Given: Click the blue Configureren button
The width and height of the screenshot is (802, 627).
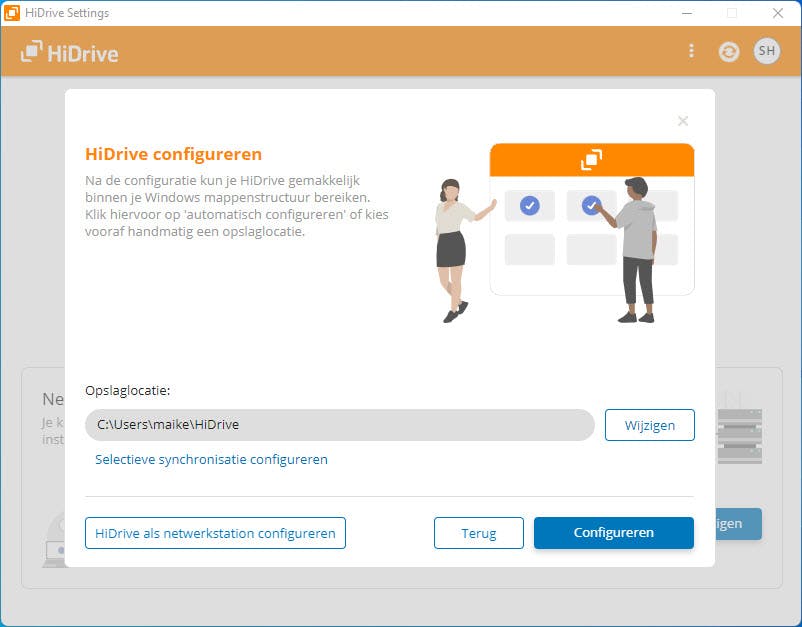Looking at the screenshot, I should (613, 533).
